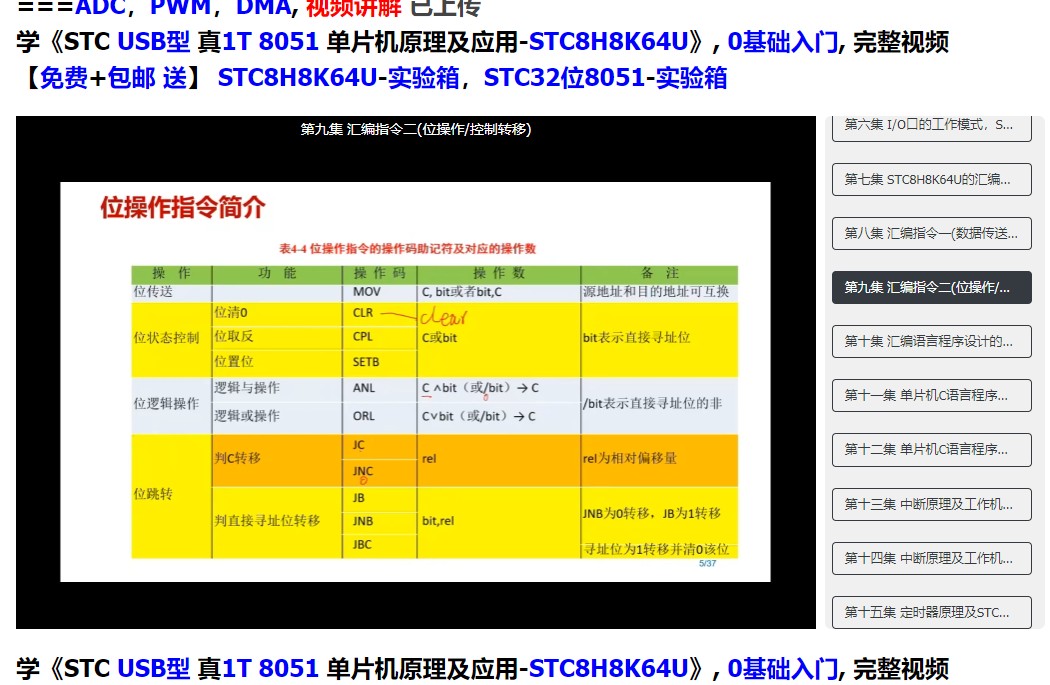
Task: Open 第十一集 单片机C语言程序 episode
Action: [x=931, y=396]
